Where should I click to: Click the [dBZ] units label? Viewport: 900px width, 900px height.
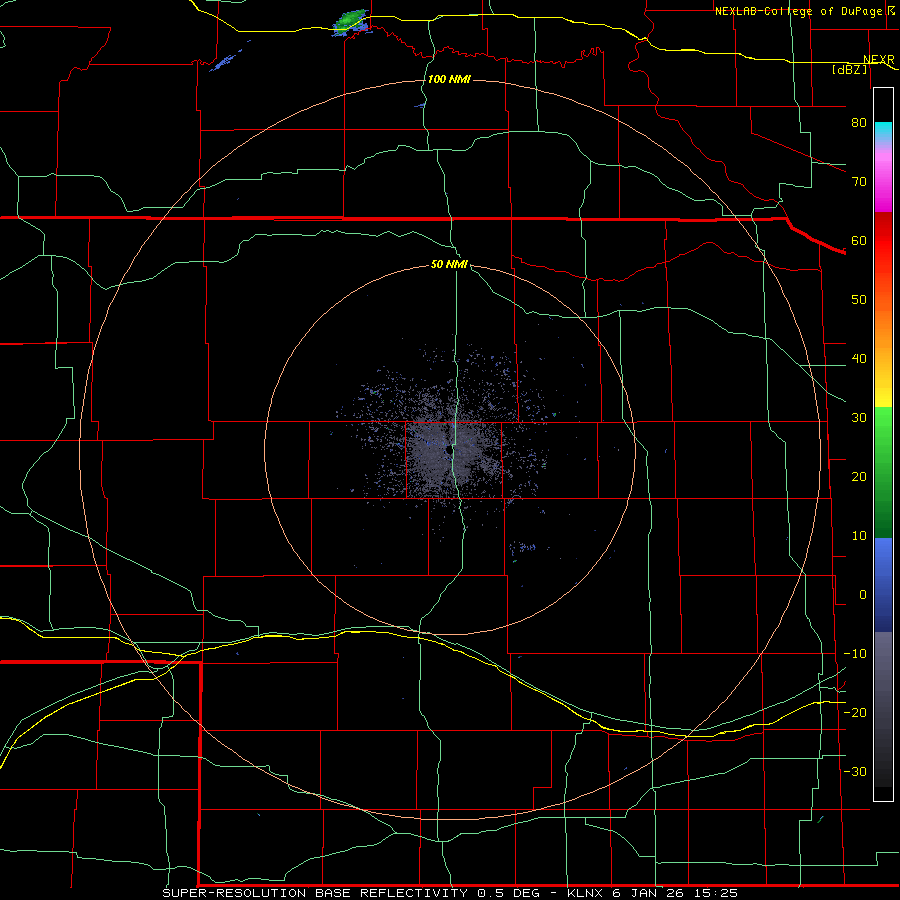click(849, 69)
